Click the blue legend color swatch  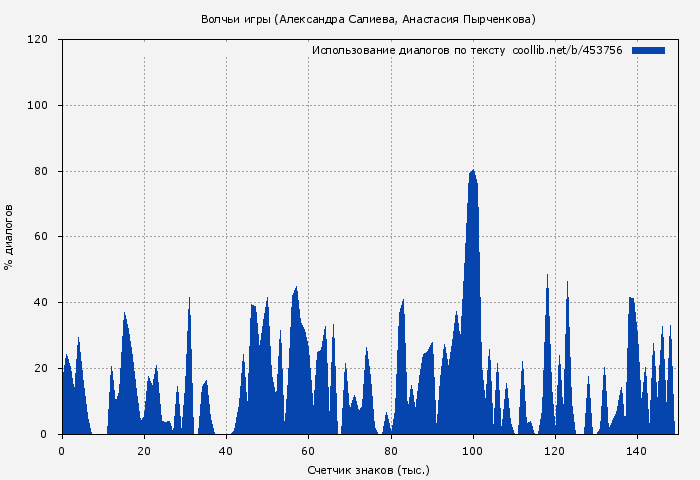coord(648,50)
